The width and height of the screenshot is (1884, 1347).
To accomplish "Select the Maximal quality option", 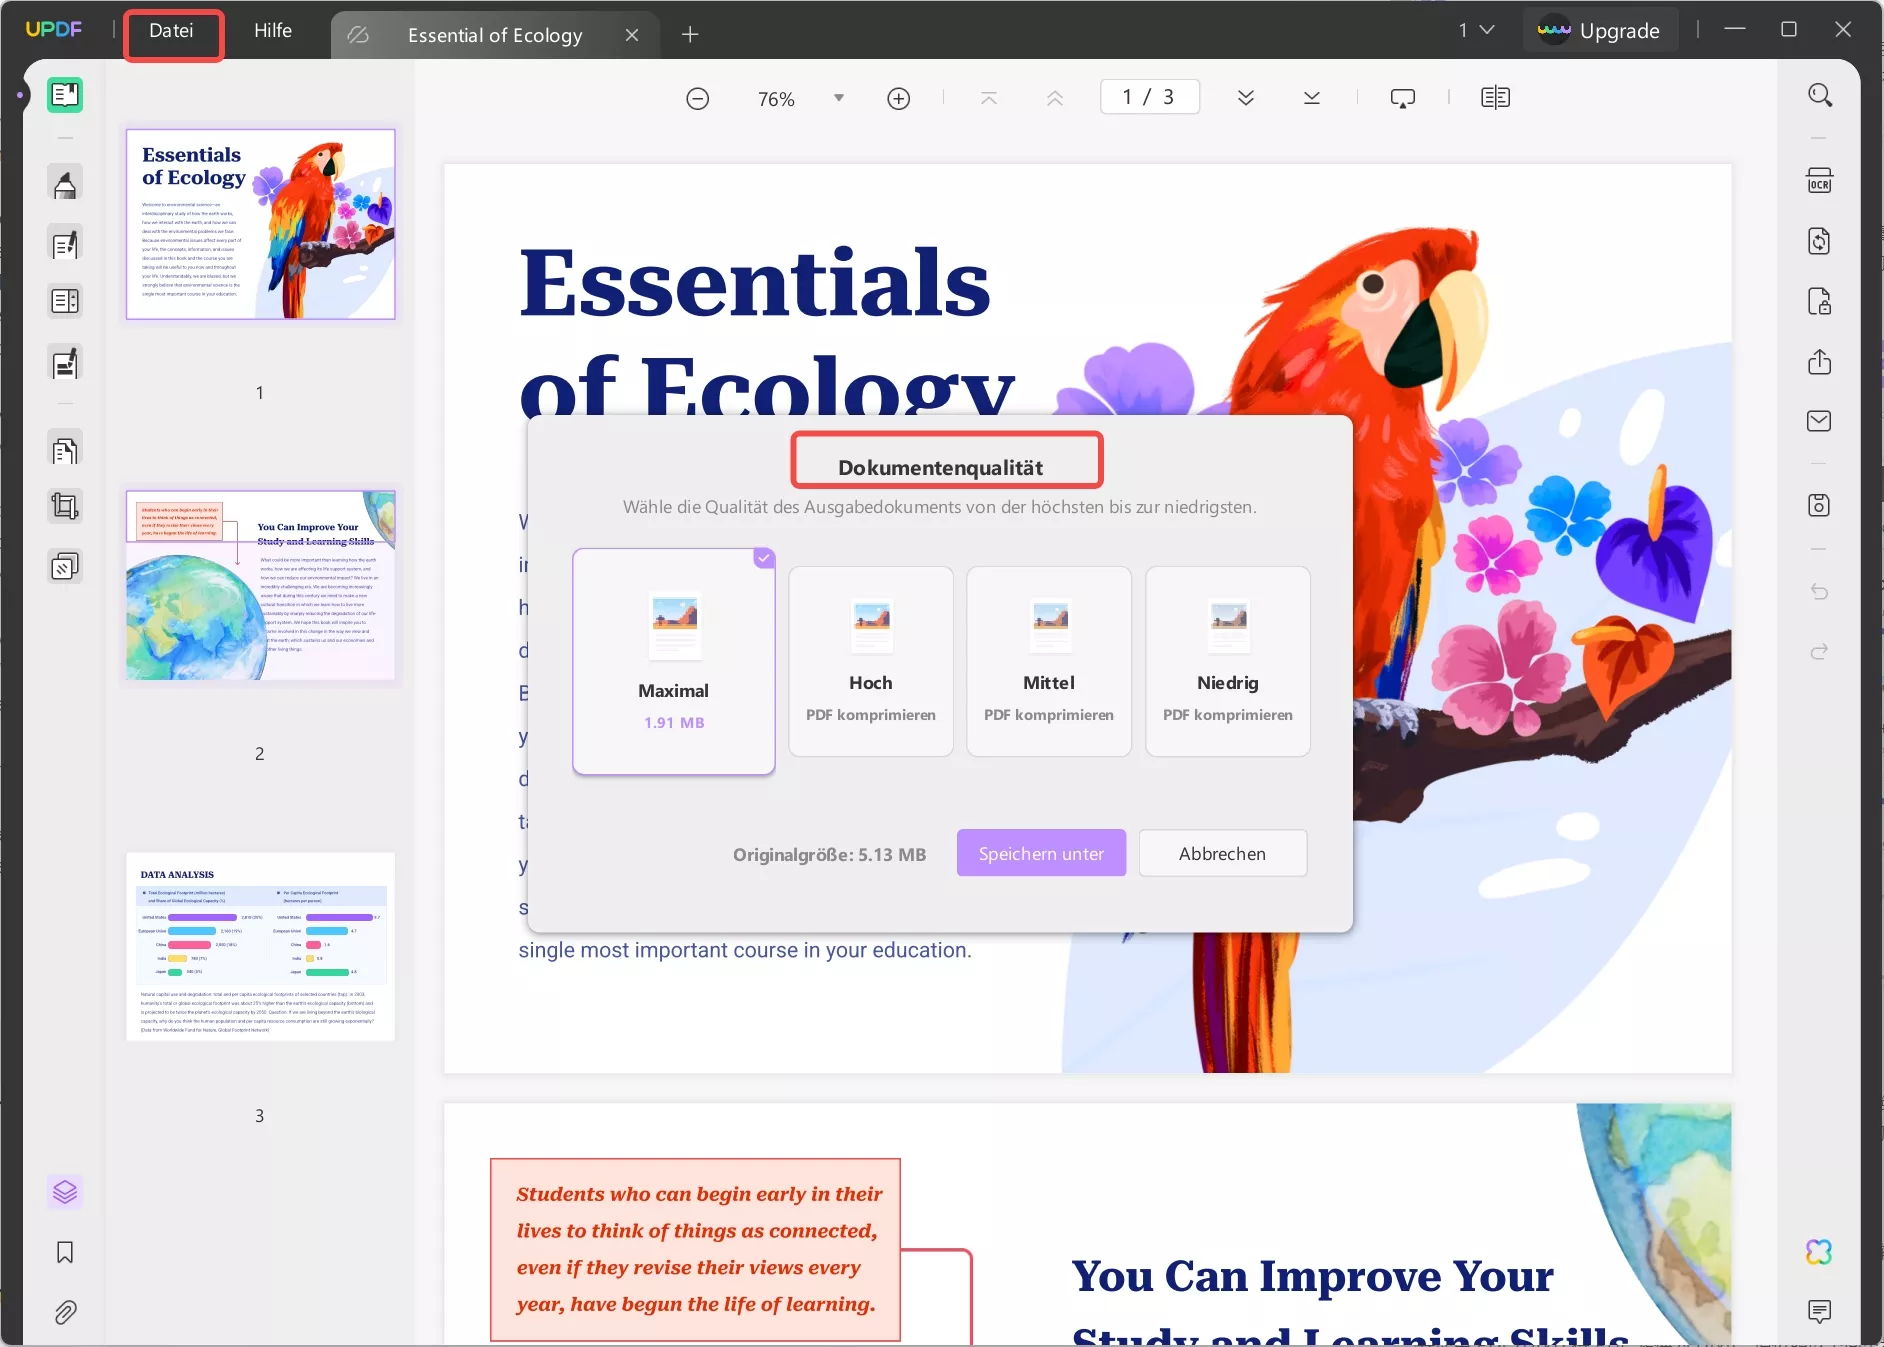I will click(x=674, y=661).
